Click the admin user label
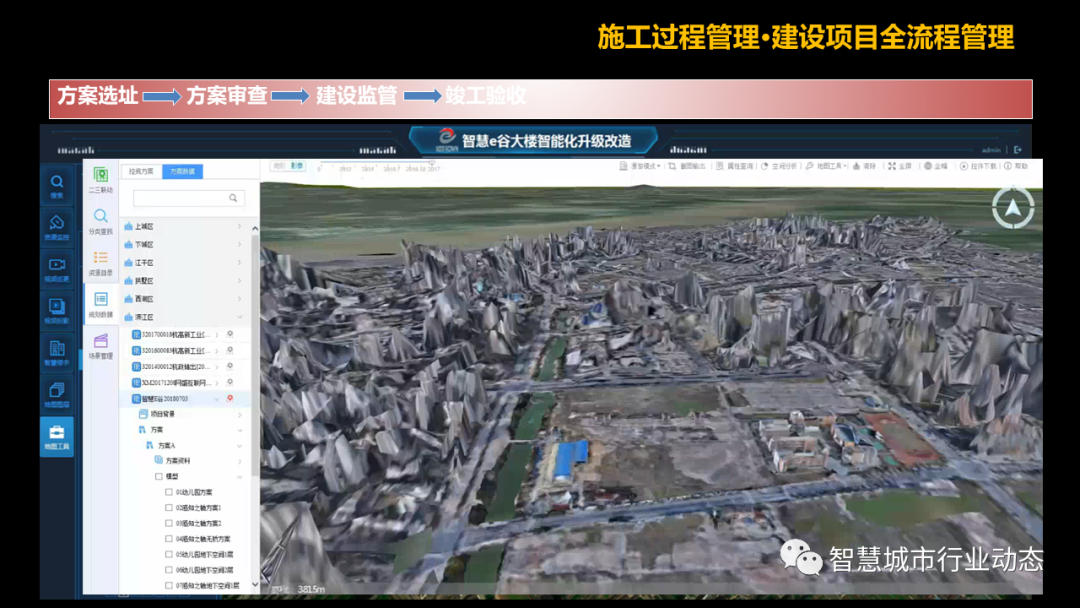 [x=991, y=149]
